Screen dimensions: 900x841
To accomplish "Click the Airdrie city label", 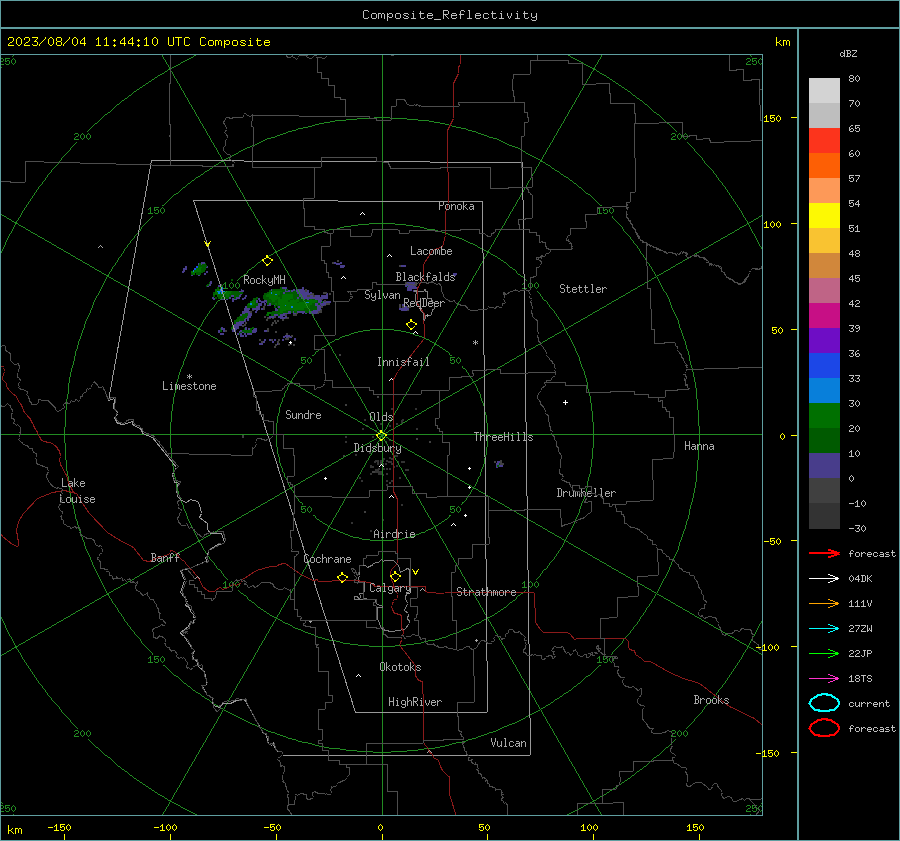I will [394, 534].
